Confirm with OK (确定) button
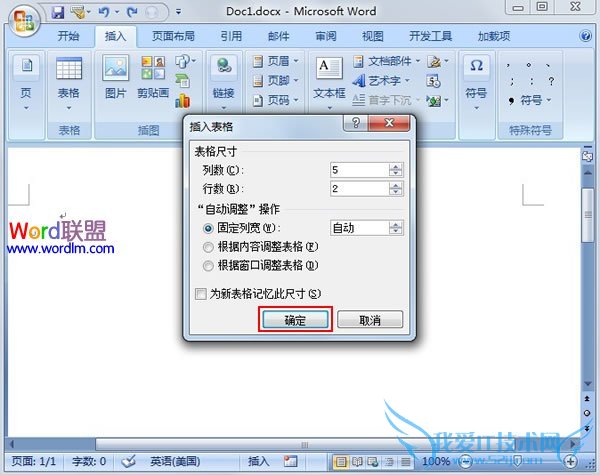 coord(295,320)
